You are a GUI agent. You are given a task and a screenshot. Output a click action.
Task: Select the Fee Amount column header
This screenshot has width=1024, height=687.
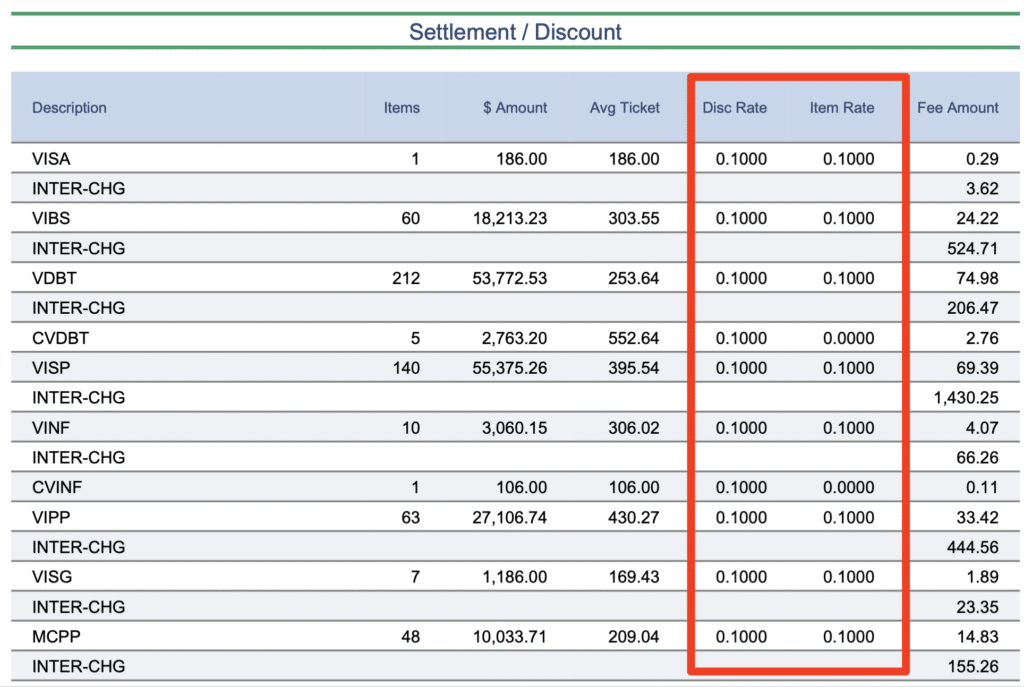coord(957,108)
